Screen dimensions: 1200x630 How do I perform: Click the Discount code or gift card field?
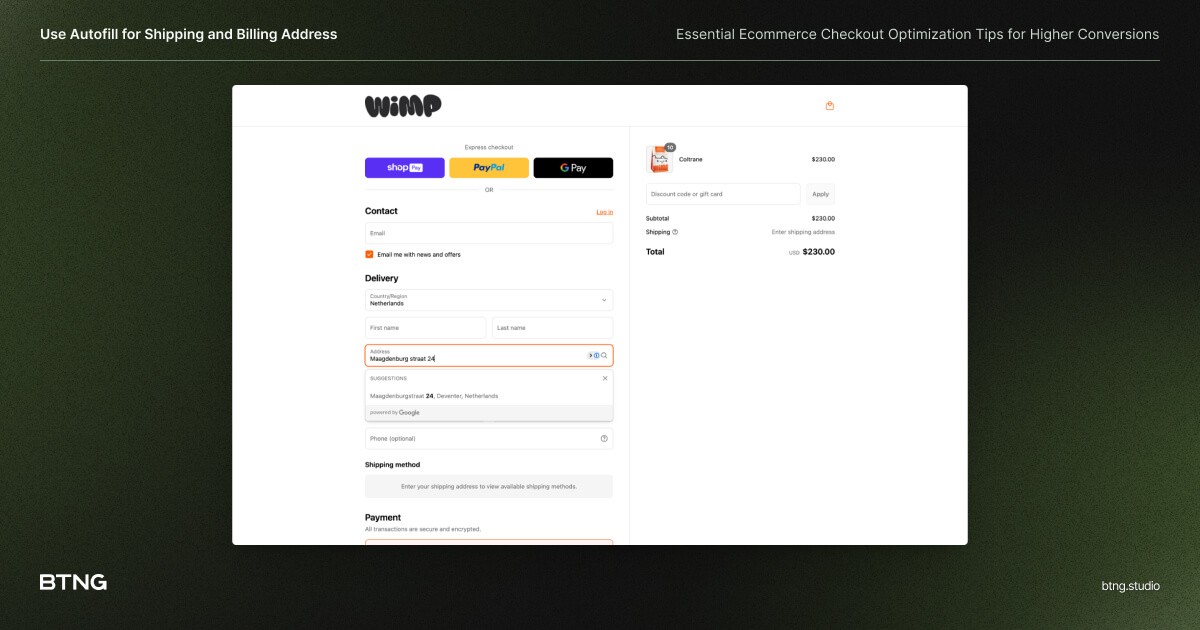pos(724,194)
